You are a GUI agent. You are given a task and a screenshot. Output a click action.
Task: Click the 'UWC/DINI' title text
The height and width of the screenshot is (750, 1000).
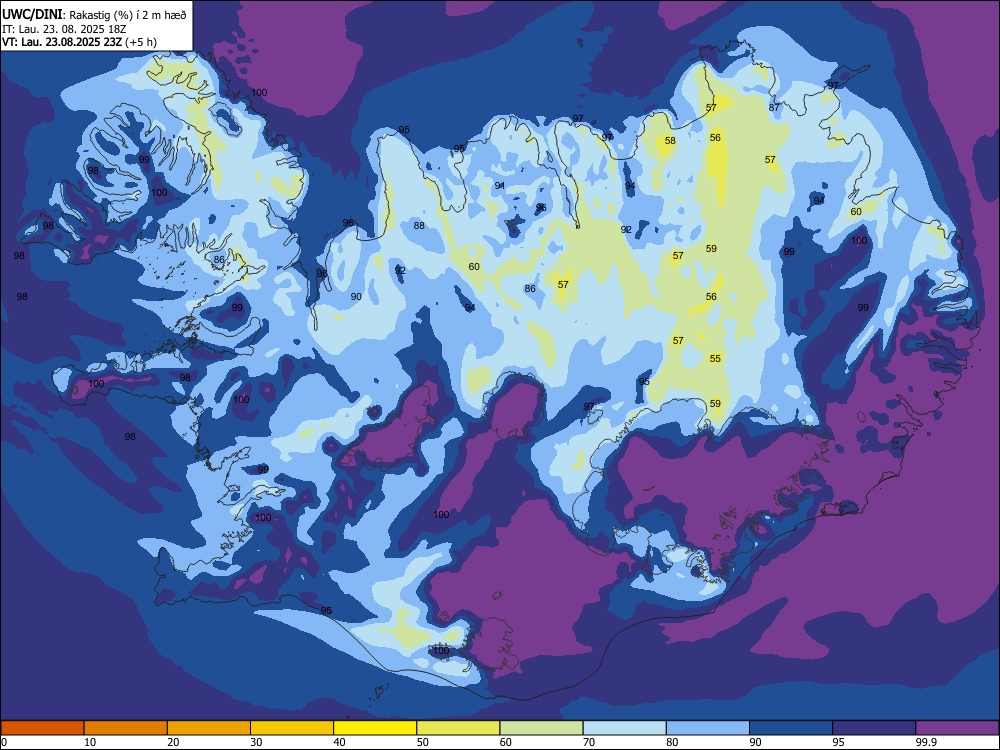32,14
